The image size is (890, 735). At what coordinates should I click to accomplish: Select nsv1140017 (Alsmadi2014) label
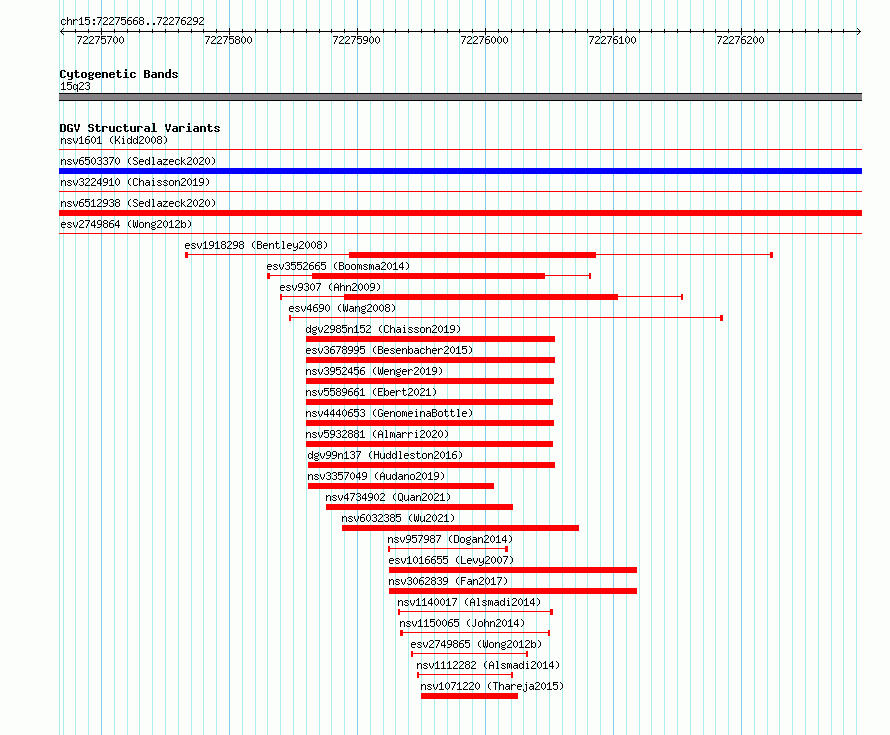pyautogui.click(x=469, y=602)
